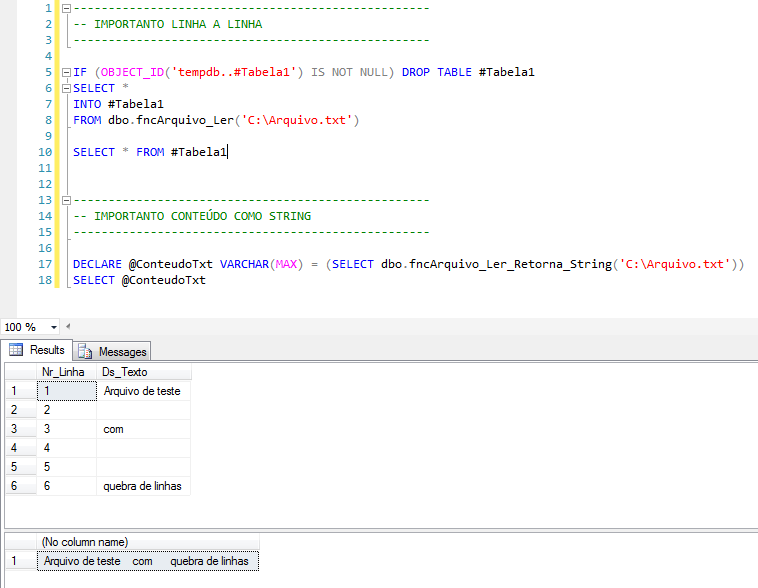Collapse the SELECT block at line 6
Viewport: 758px width, 588px height.
pos(67,88)
